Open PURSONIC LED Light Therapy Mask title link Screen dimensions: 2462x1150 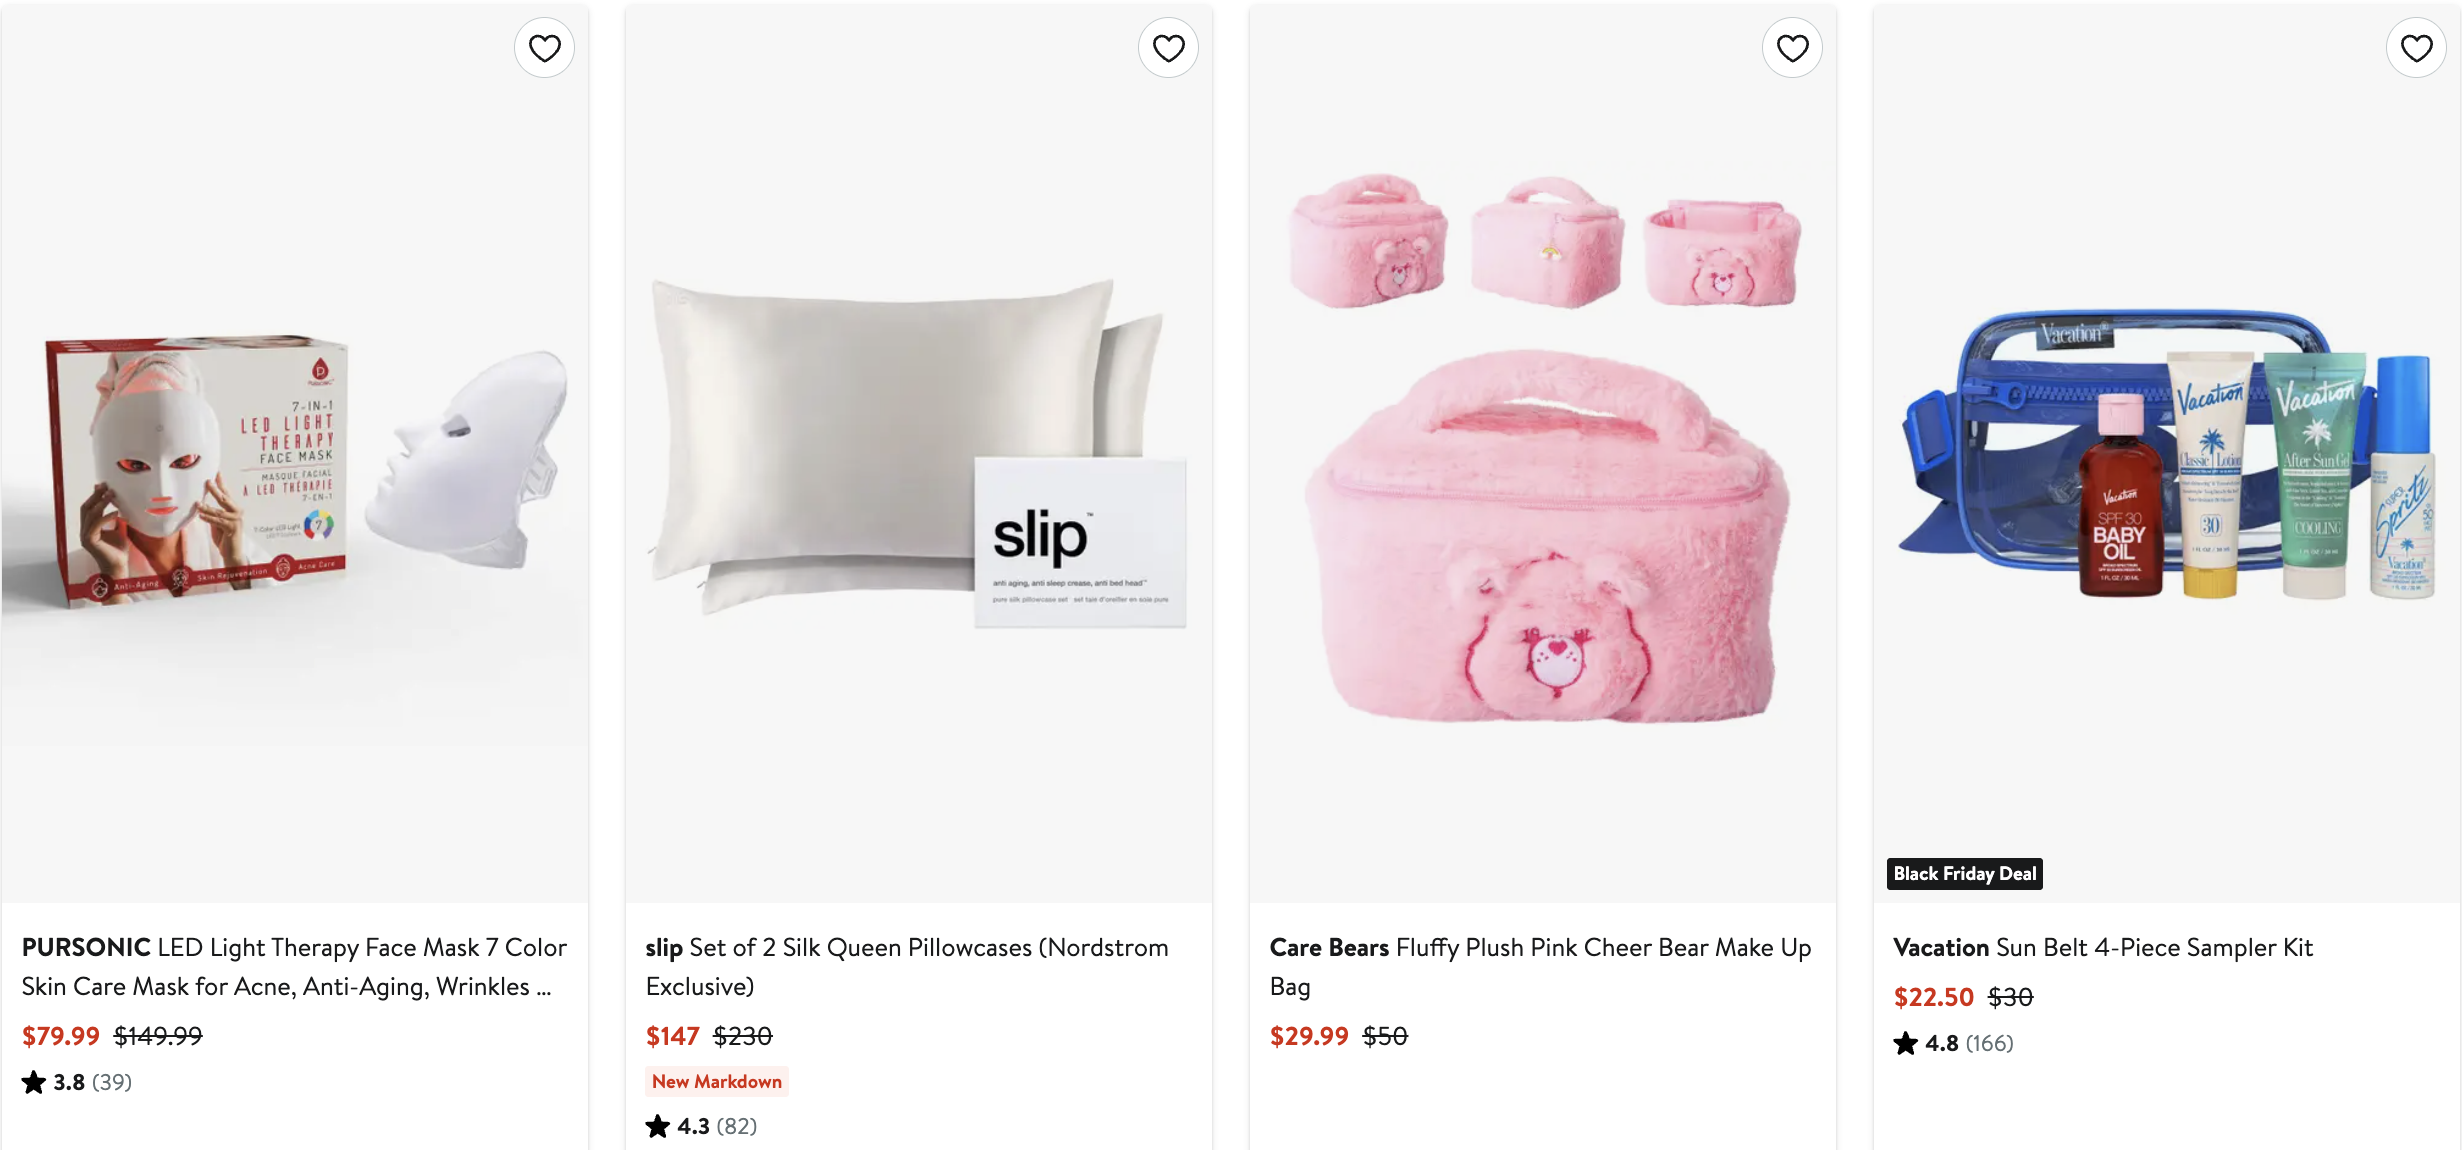[x=294, y=966]
